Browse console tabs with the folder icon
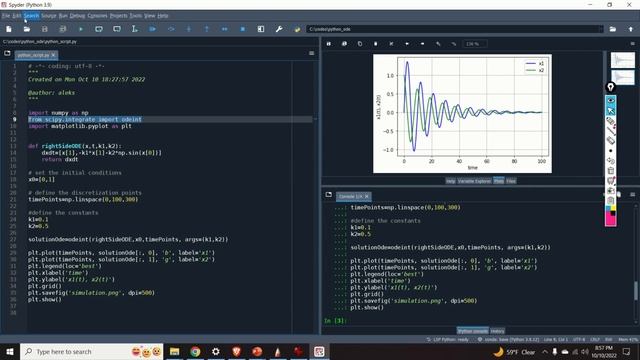This screenshot has width=640, height=360. pos(329,195)
